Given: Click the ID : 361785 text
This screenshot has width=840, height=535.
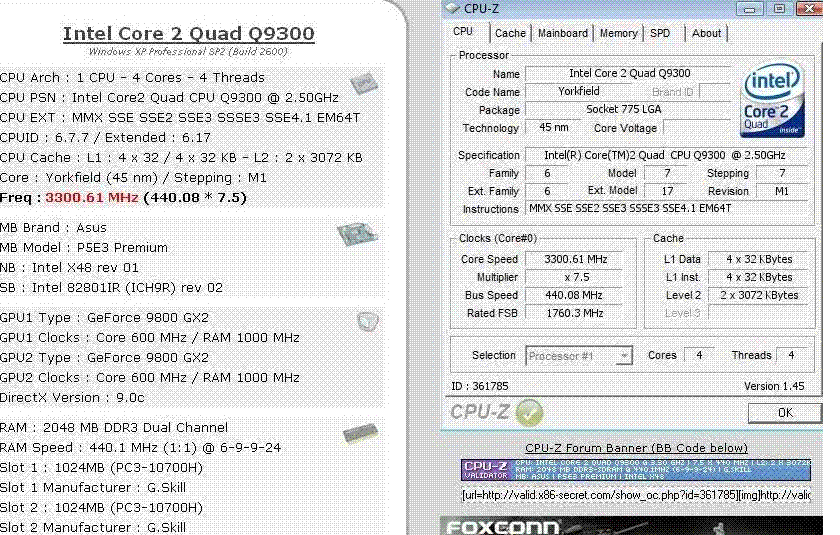Looking at the screenshot, I should pos(479,386).
